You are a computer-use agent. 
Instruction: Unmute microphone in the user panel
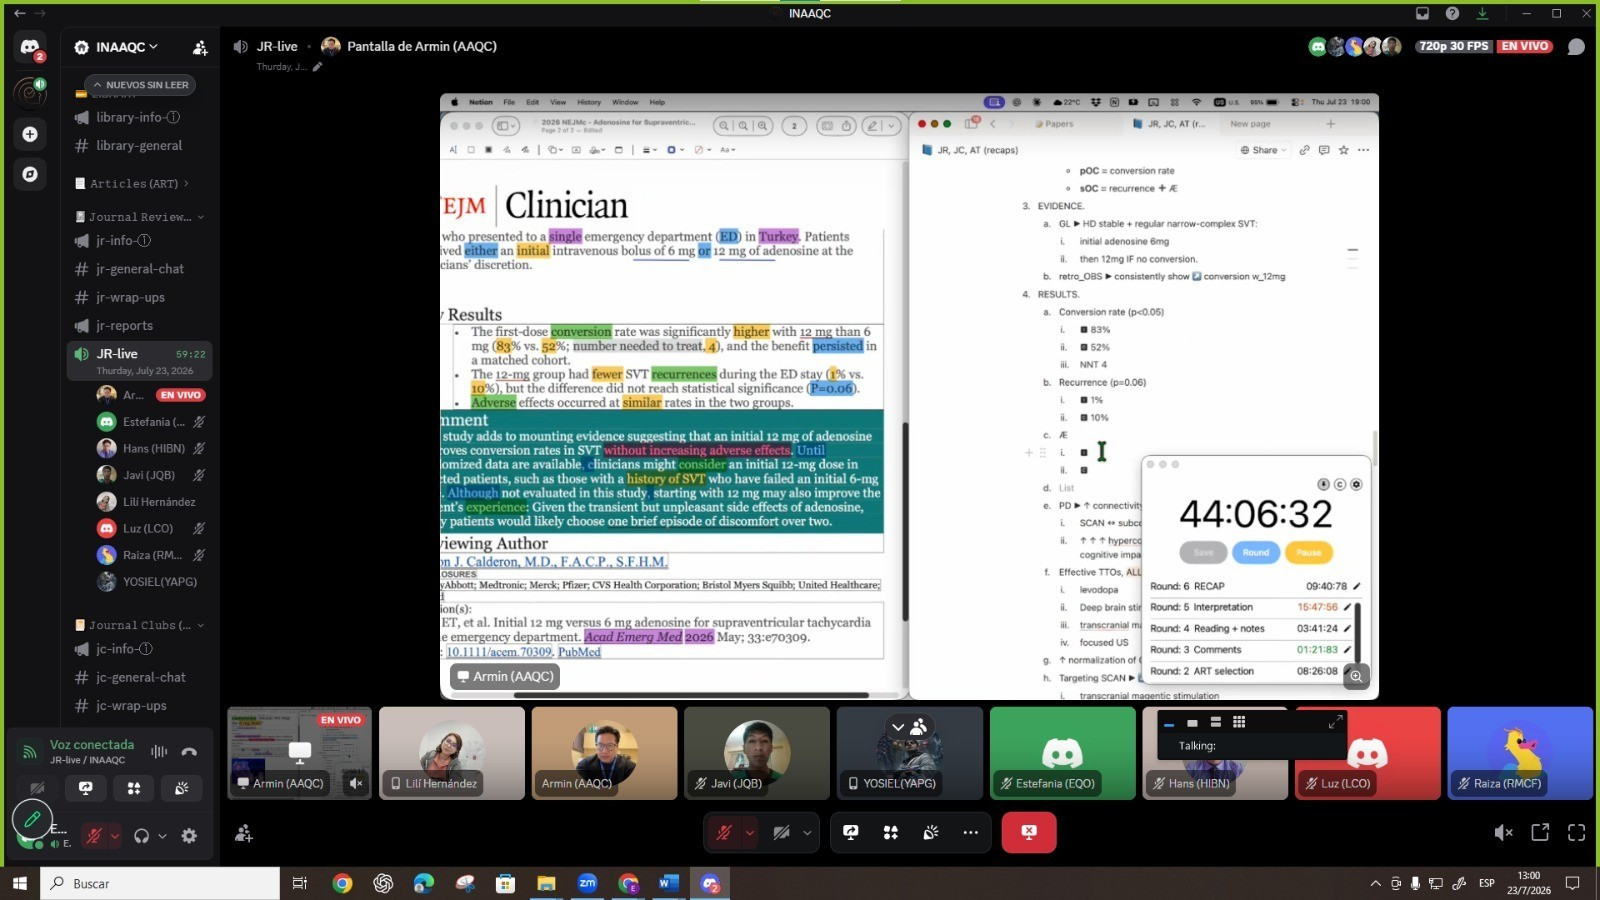pyautogui.click(x=94, y=836)
